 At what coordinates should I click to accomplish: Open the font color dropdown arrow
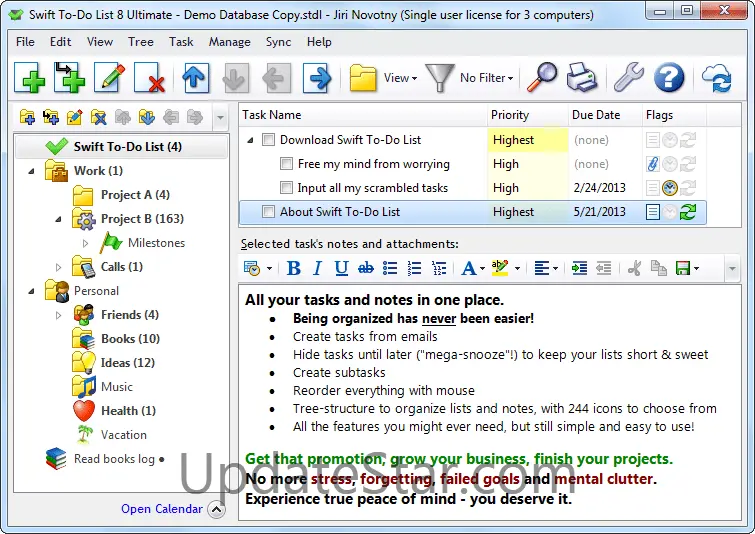[482, 269]
